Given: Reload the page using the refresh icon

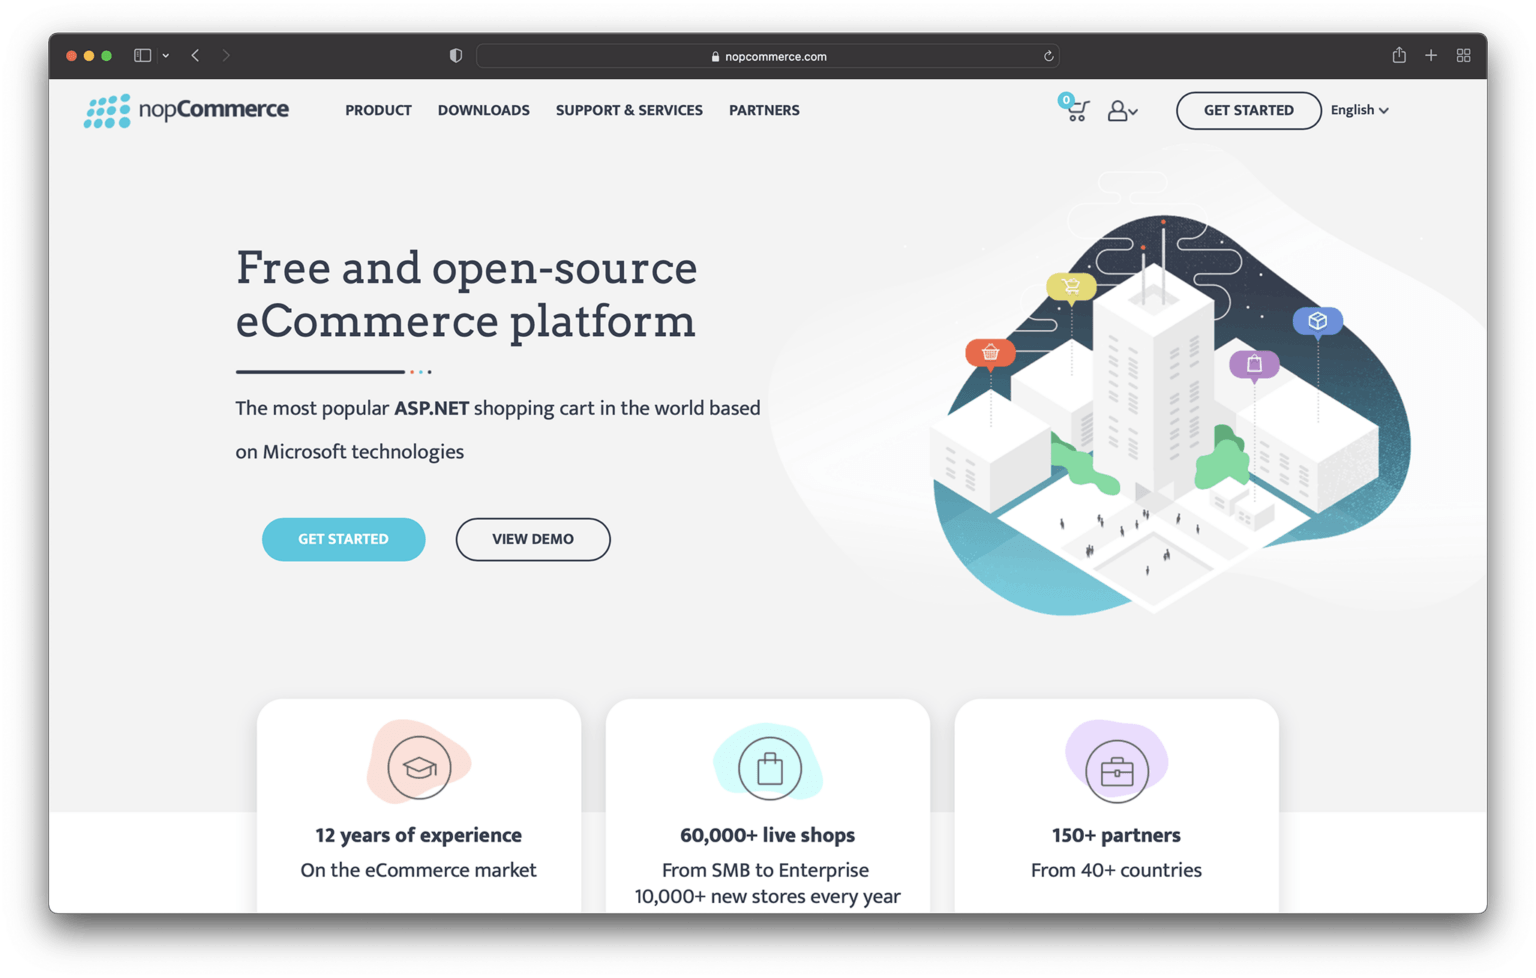Looking at the screenshot, I should click(x=1046, y=56).
